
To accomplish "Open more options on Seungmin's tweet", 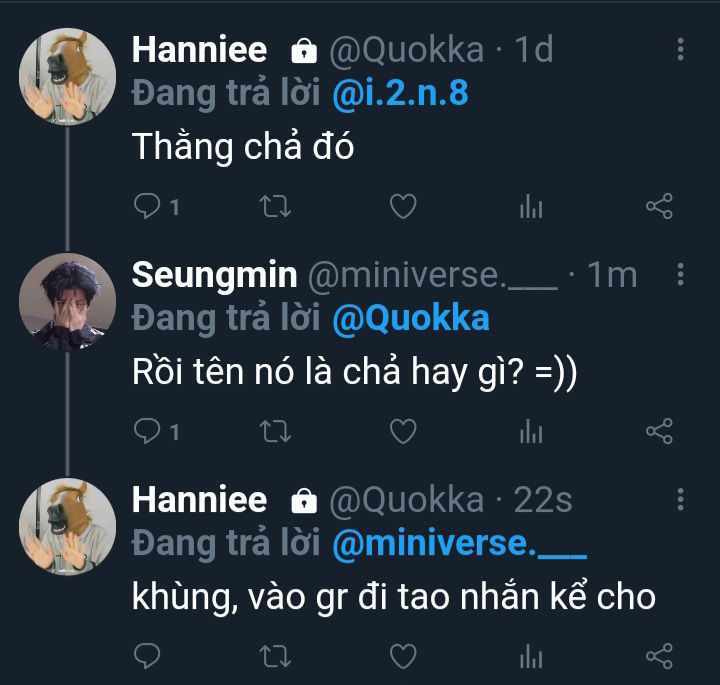I will (681, 275).
